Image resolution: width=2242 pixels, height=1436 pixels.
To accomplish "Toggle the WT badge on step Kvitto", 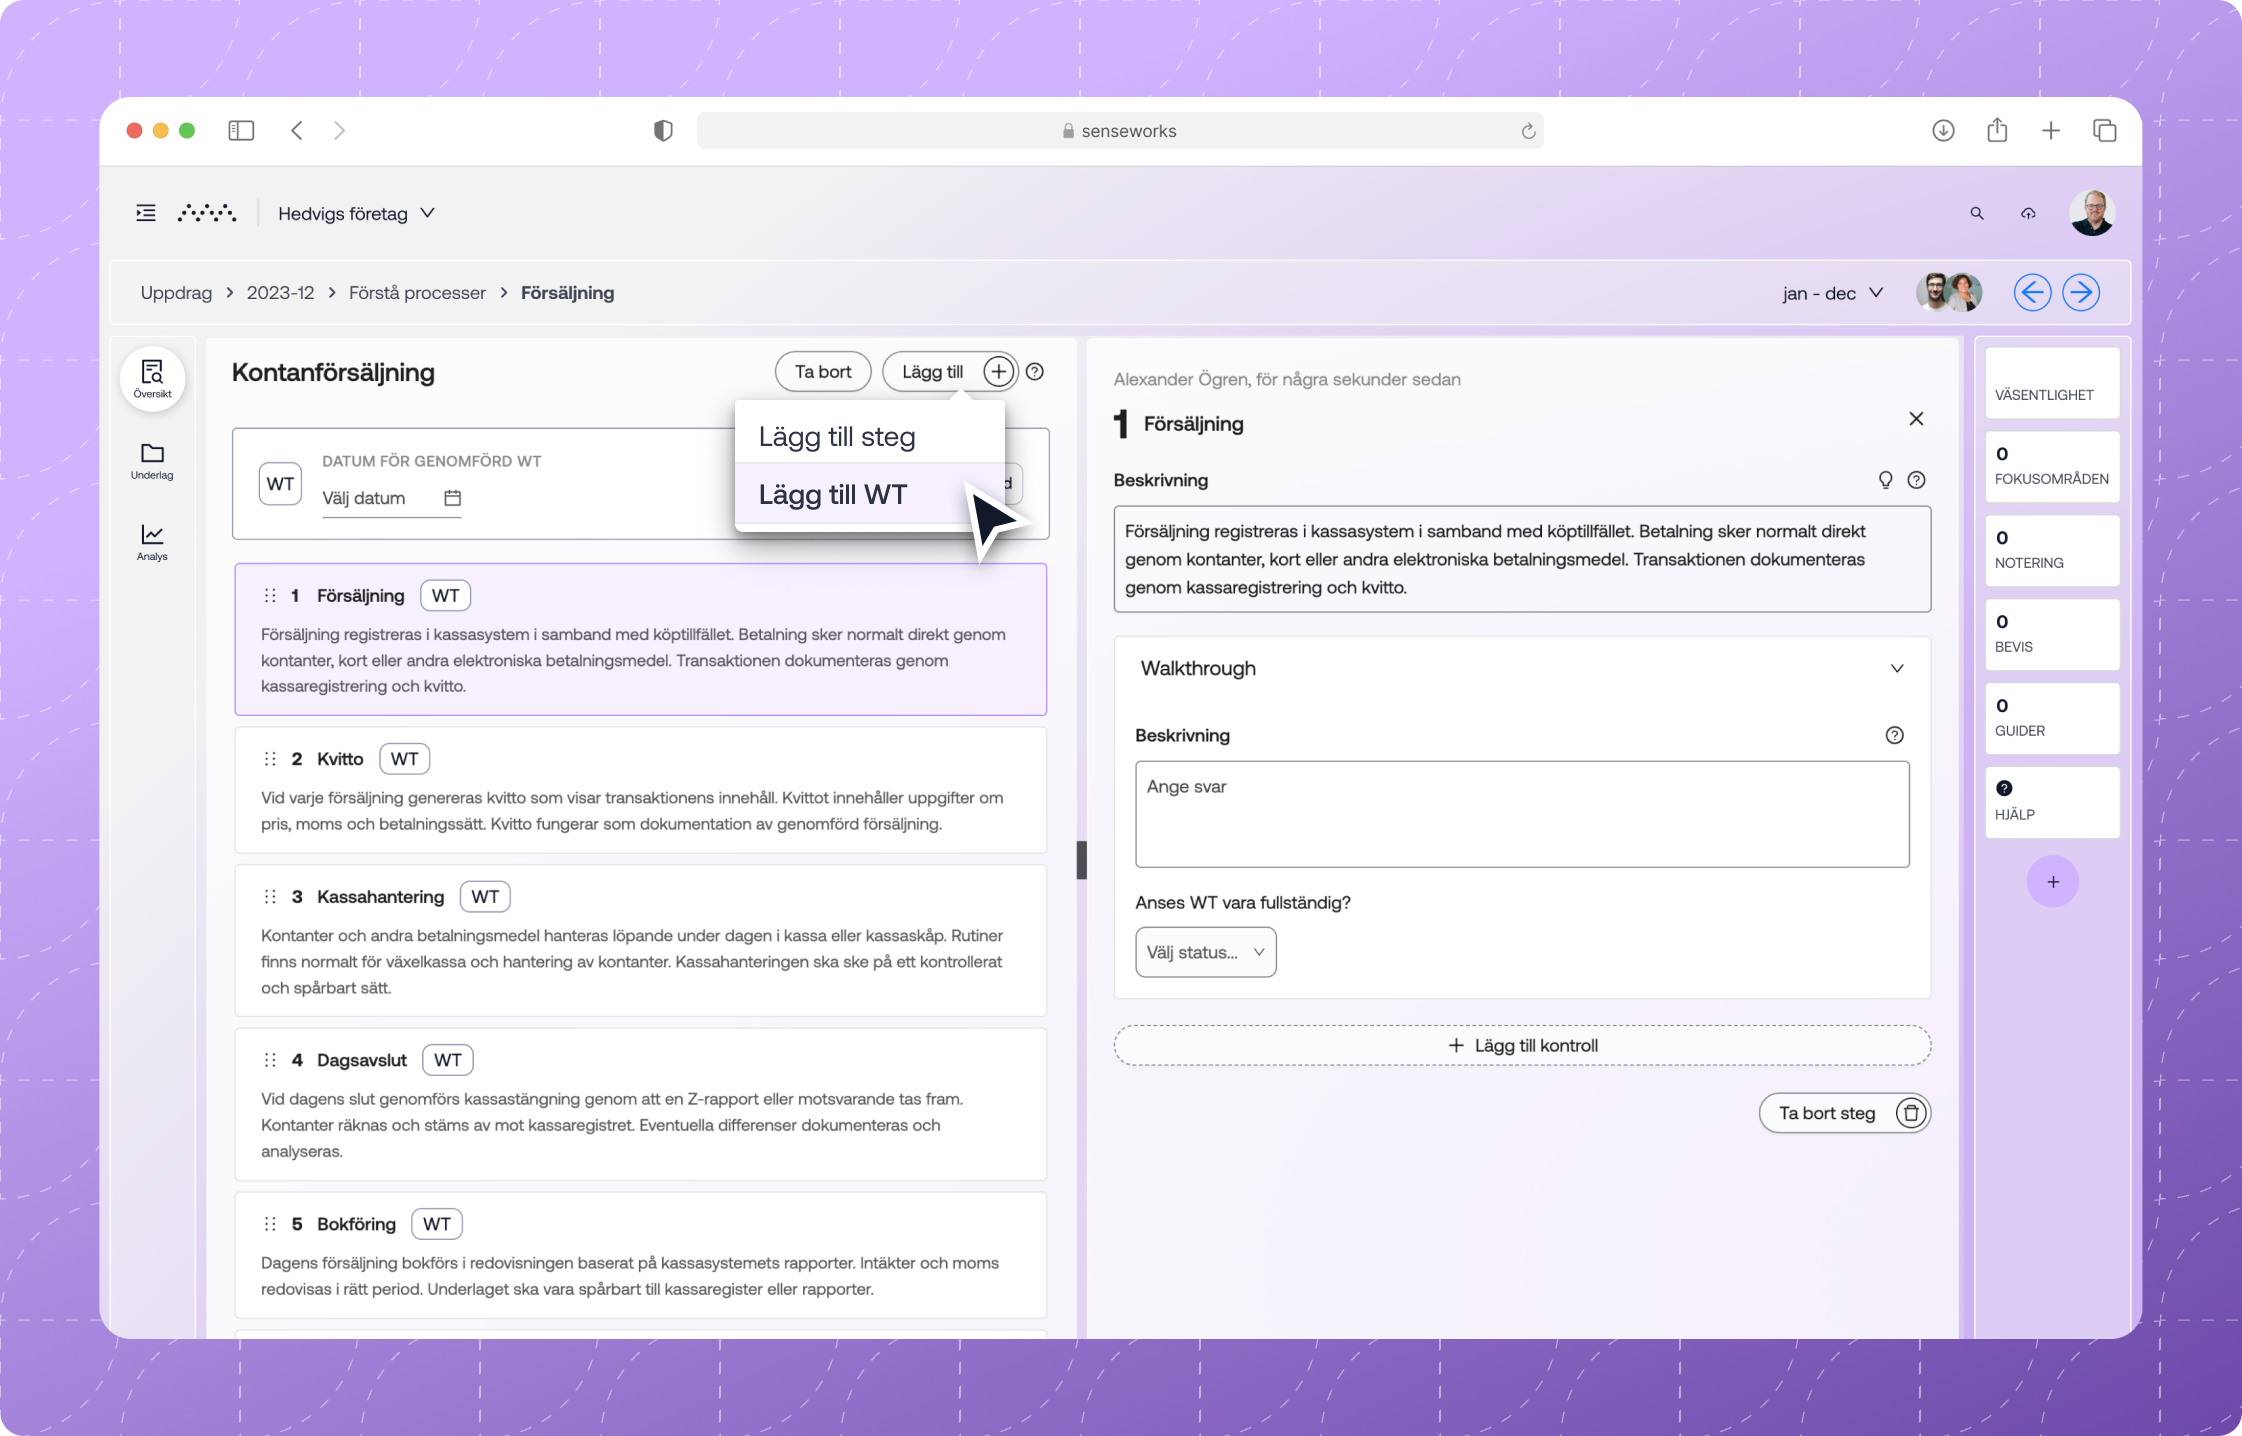I will (x=404, y=759).
